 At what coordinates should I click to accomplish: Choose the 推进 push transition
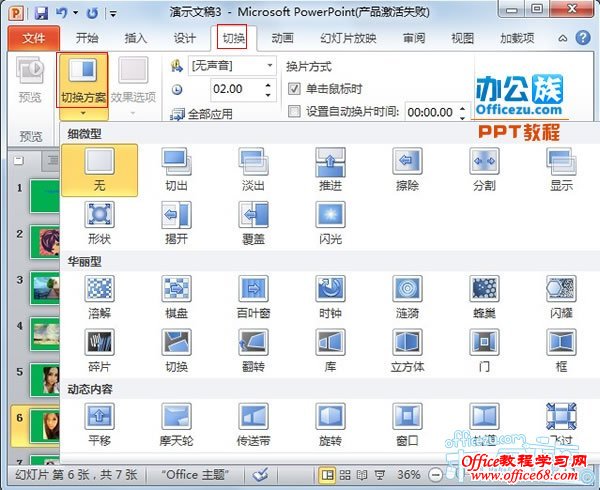point(330,170)
